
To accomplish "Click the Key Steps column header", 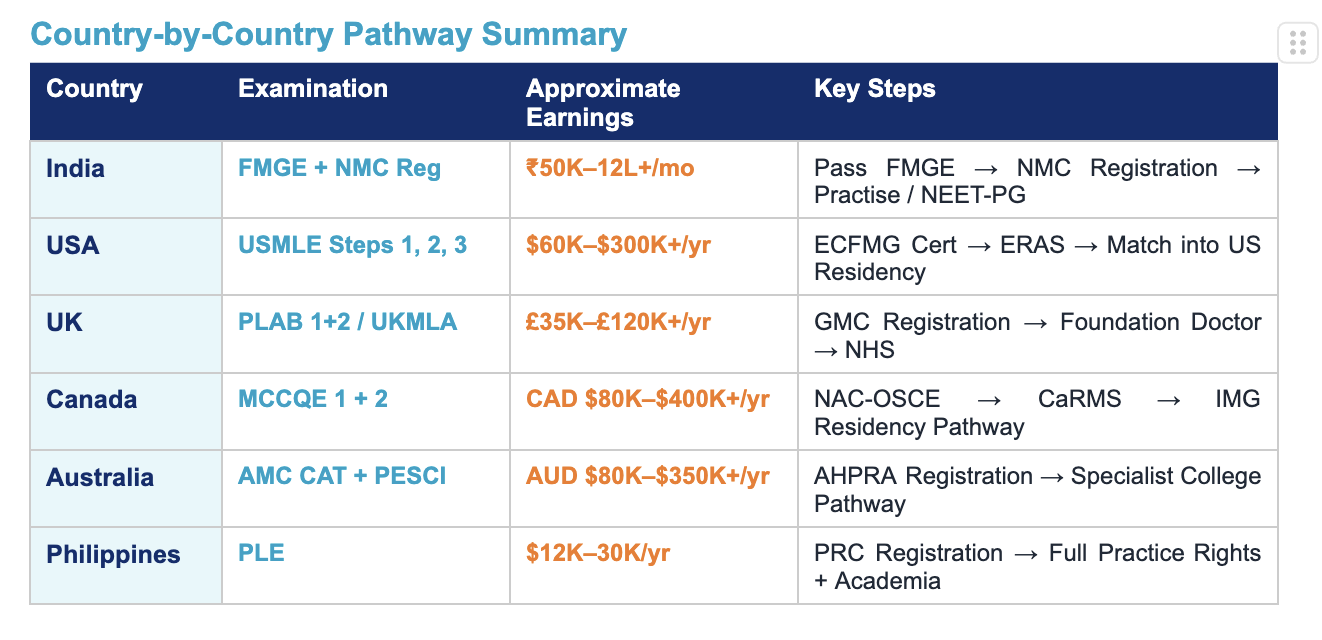I will (x=875, y=89).
